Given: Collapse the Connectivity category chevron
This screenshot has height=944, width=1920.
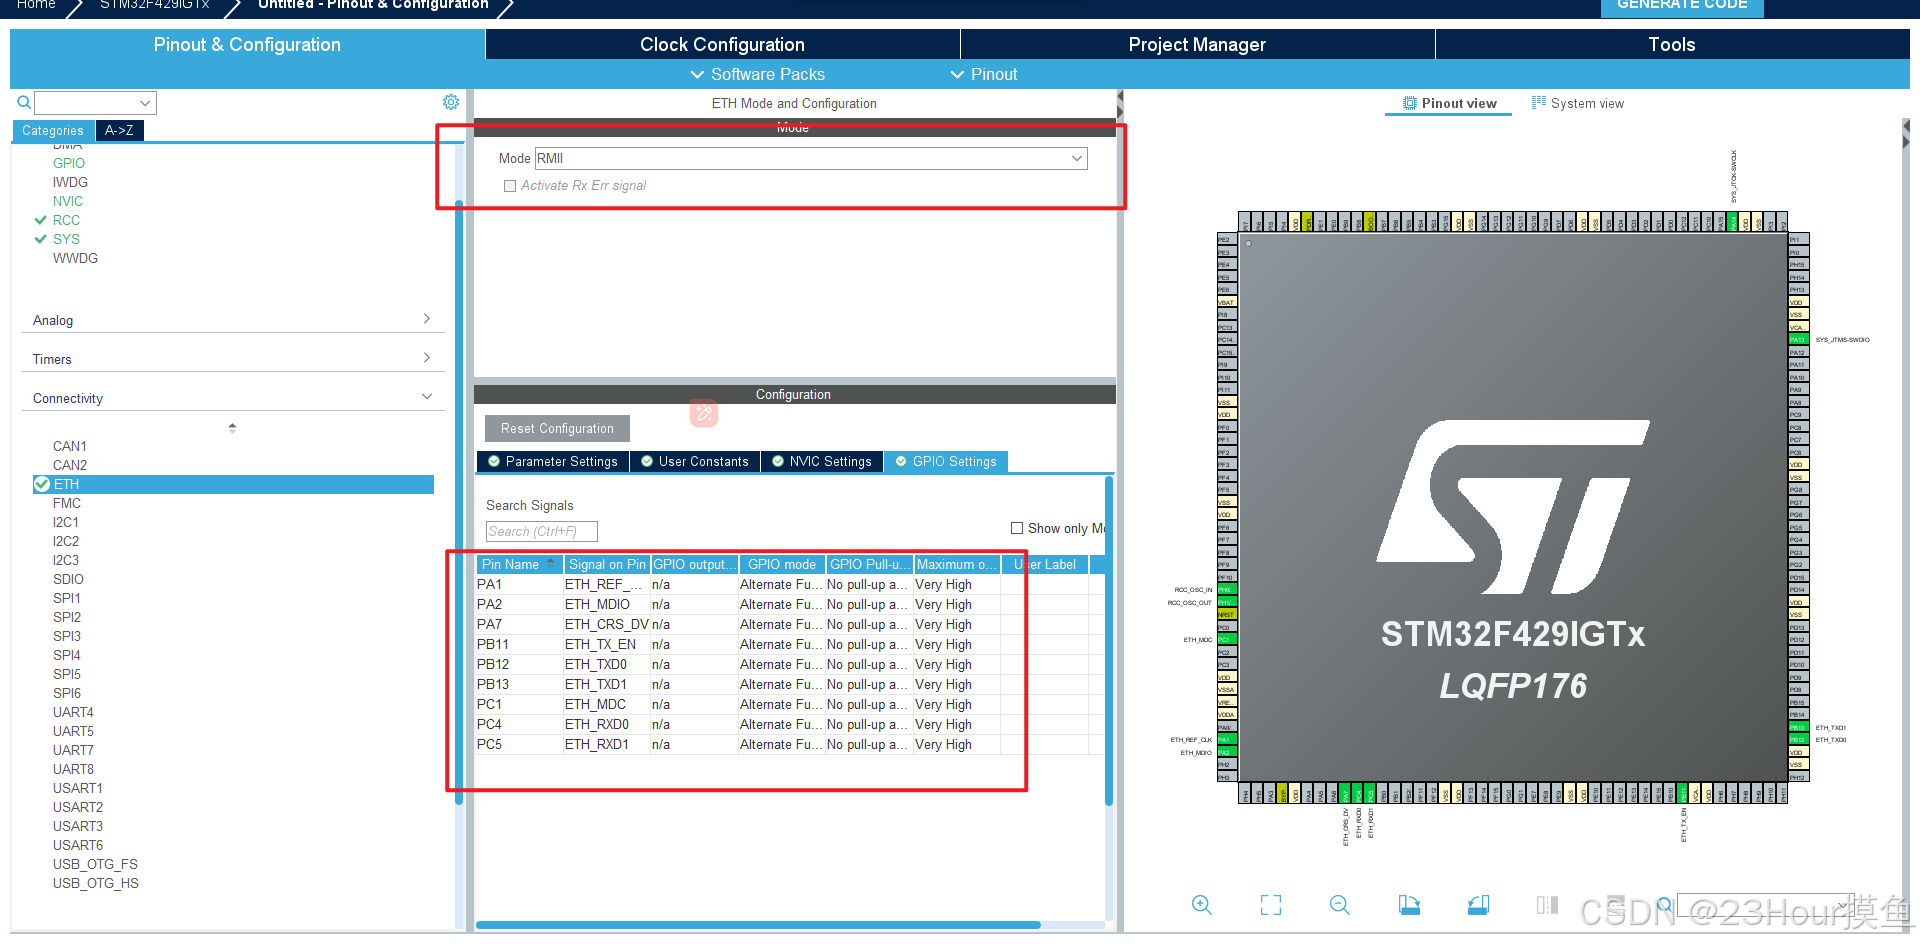Looking at the screenshot, I should [428, 395].
